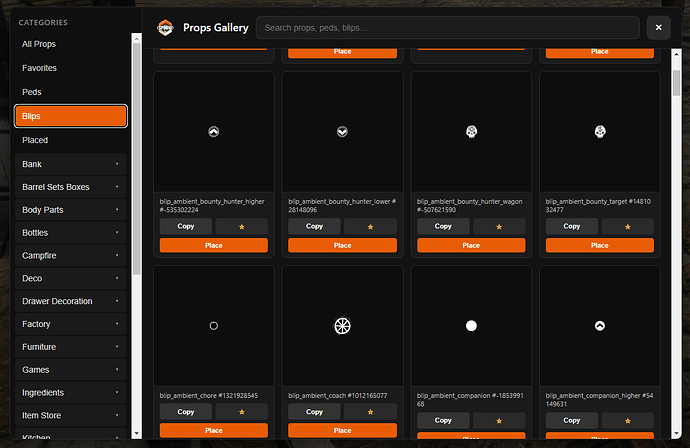Toggle favorite star for blip_ambient_coach
This screenshot has height=448, width=690.
point(371,412)
